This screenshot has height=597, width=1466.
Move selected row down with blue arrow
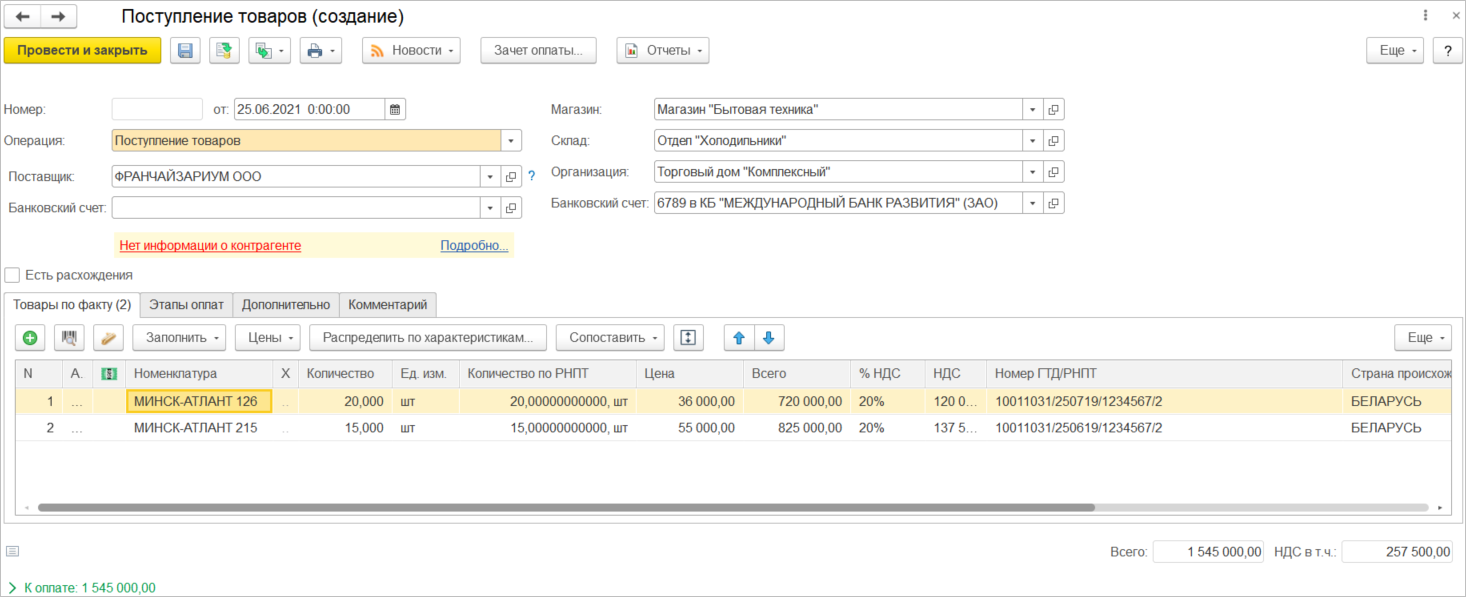tap(769, 338)
